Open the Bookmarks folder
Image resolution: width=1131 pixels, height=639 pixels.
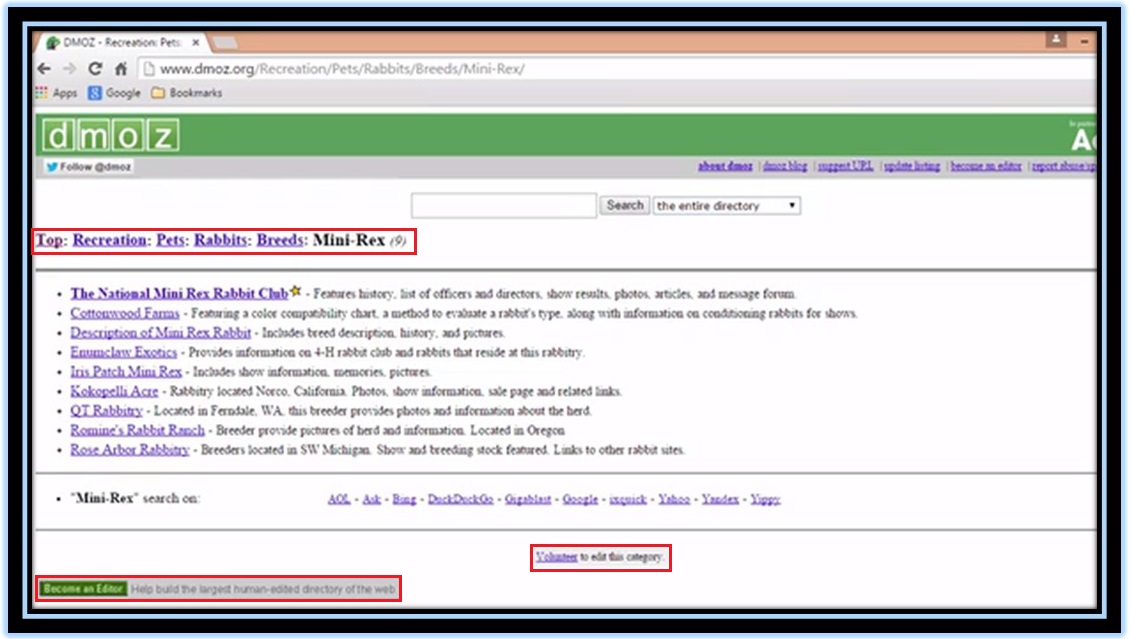point(187,93)
